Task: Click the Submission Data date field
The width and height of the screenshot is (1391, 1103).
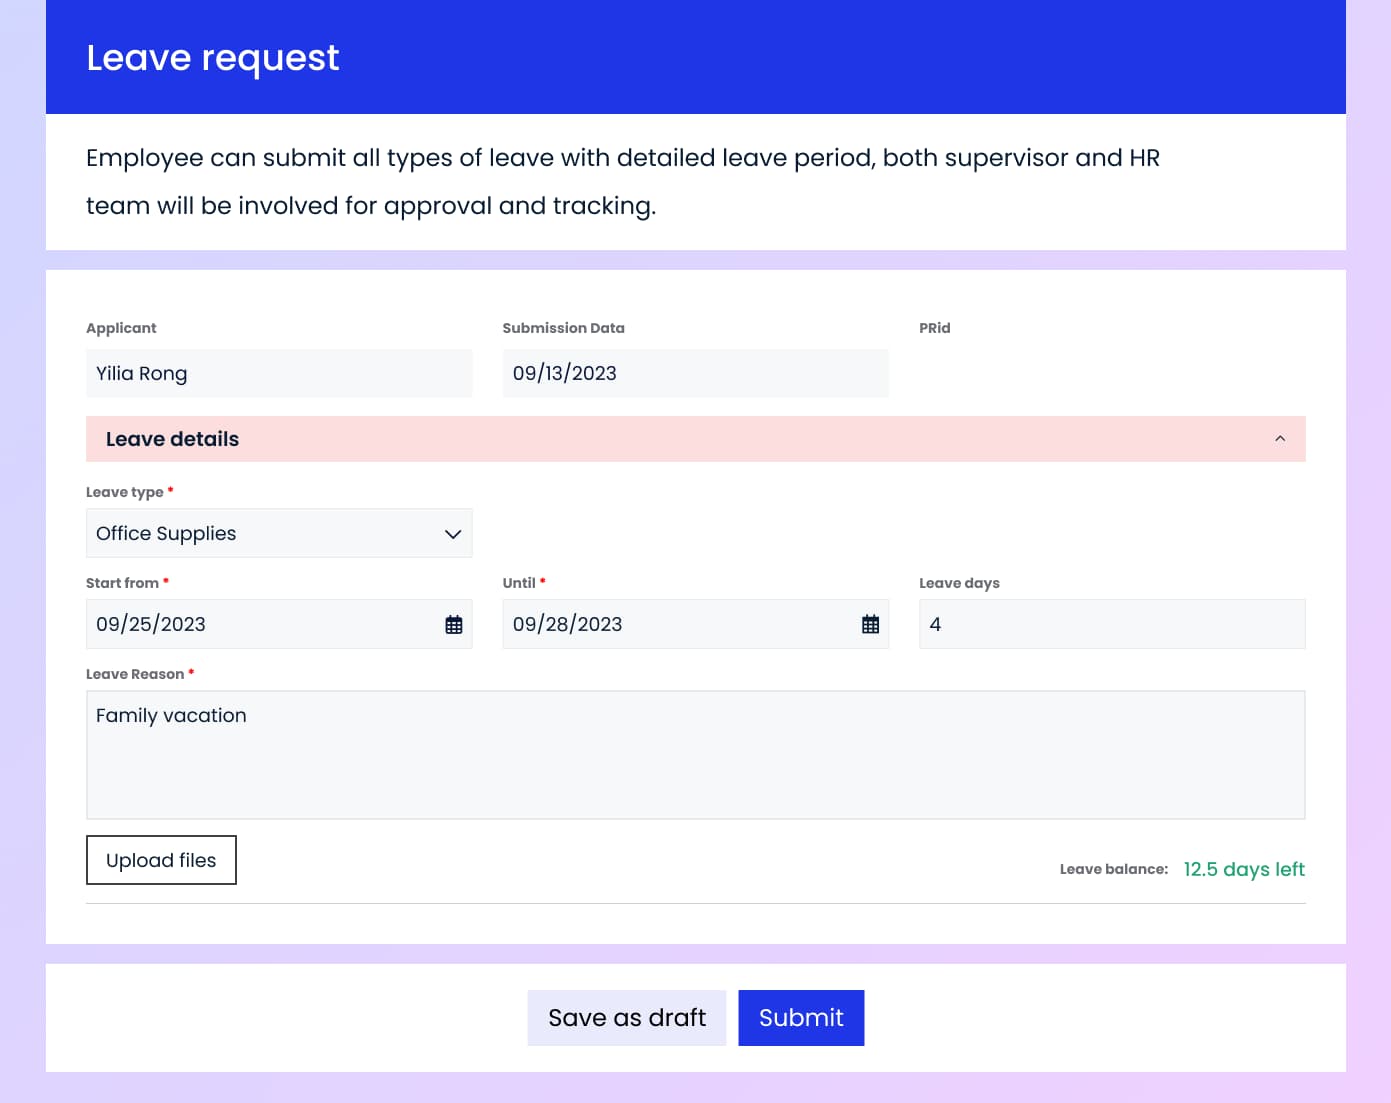Action: pos(694,374)
